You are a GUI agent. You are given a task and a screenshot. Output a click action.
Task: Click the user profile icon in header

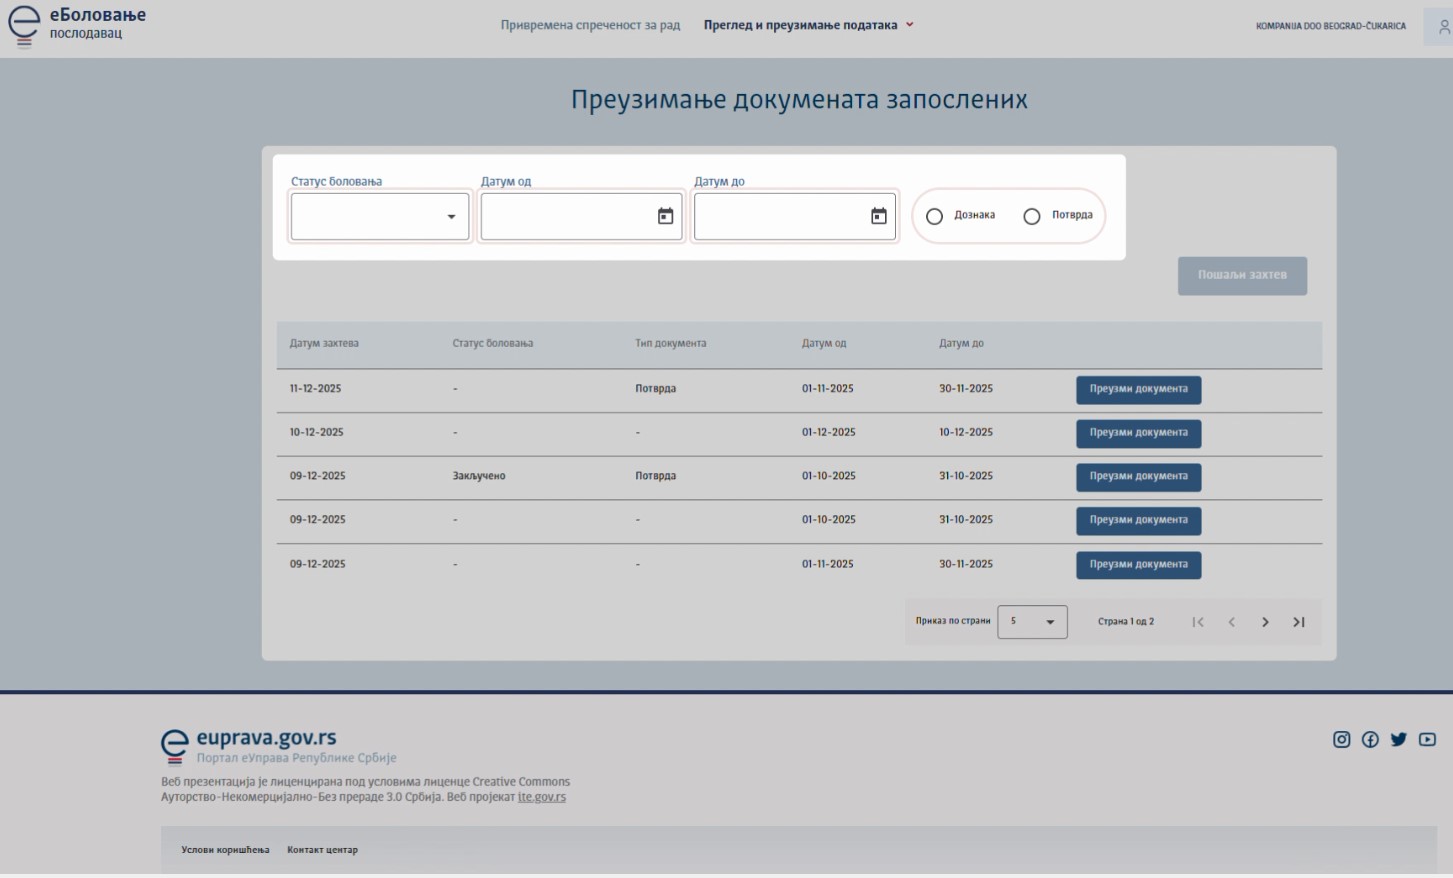[x=1443, y=28]
